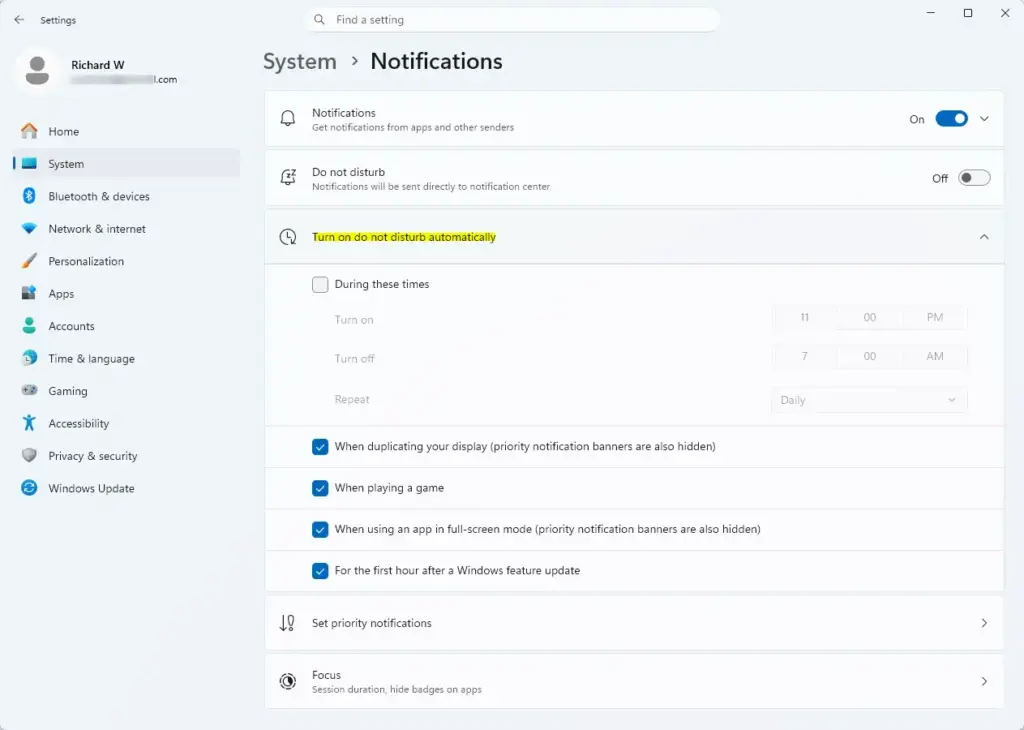Click the Accessibility figure icon
Screen dimensions: 1024x730
point(29,423)
